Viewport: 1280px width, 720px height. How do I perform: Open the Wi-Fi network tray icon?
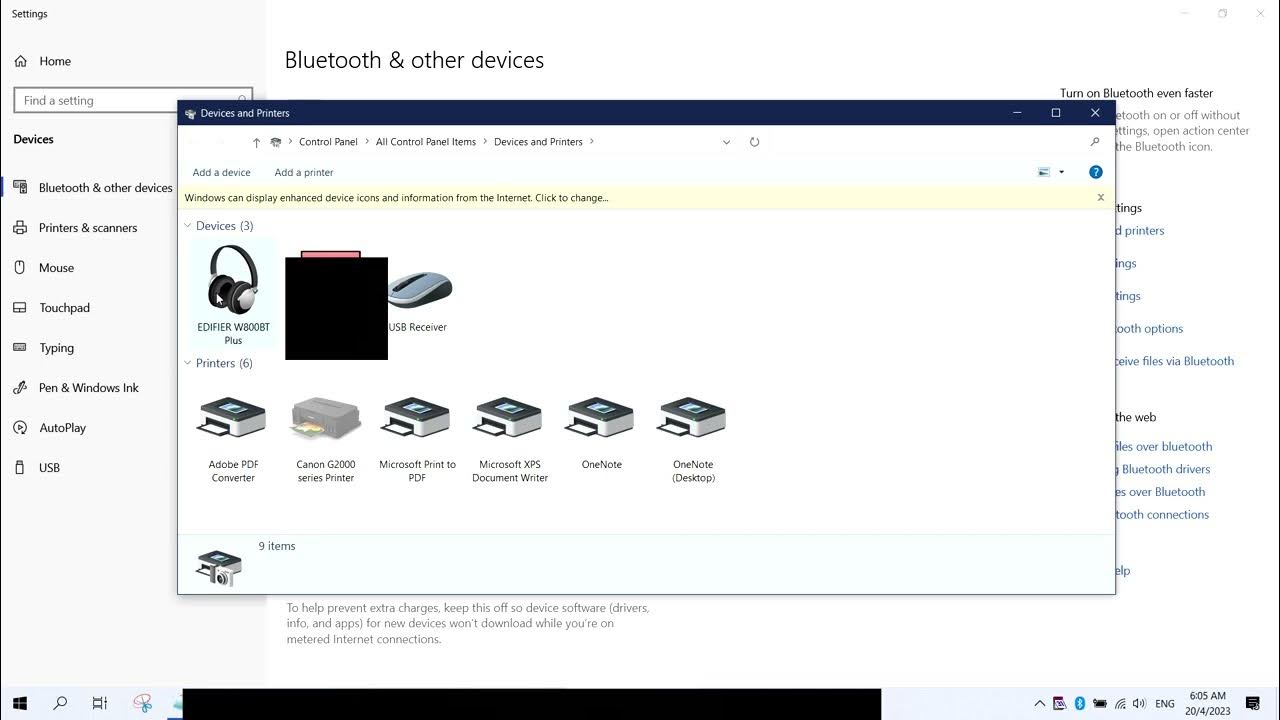pos(1119,704)
